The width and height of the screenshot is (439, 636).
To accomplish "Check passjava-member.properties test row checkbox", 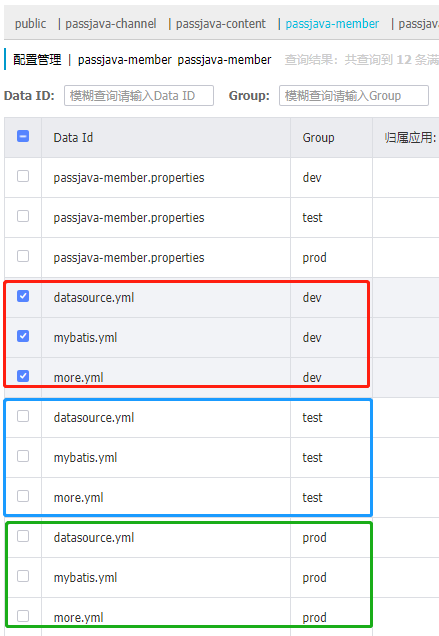I will pyautogui.click(x=23, y=216).
